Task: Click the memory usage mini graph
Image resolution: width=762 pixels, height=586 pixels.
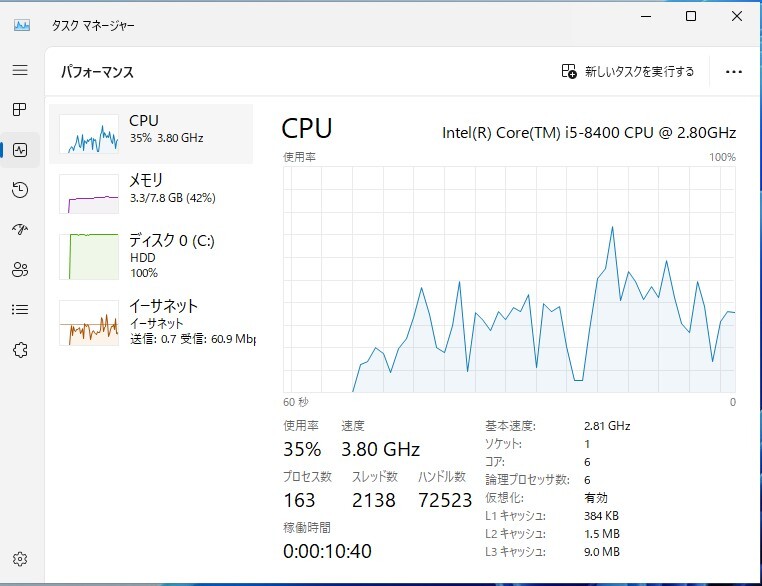Action: point(89,194)
